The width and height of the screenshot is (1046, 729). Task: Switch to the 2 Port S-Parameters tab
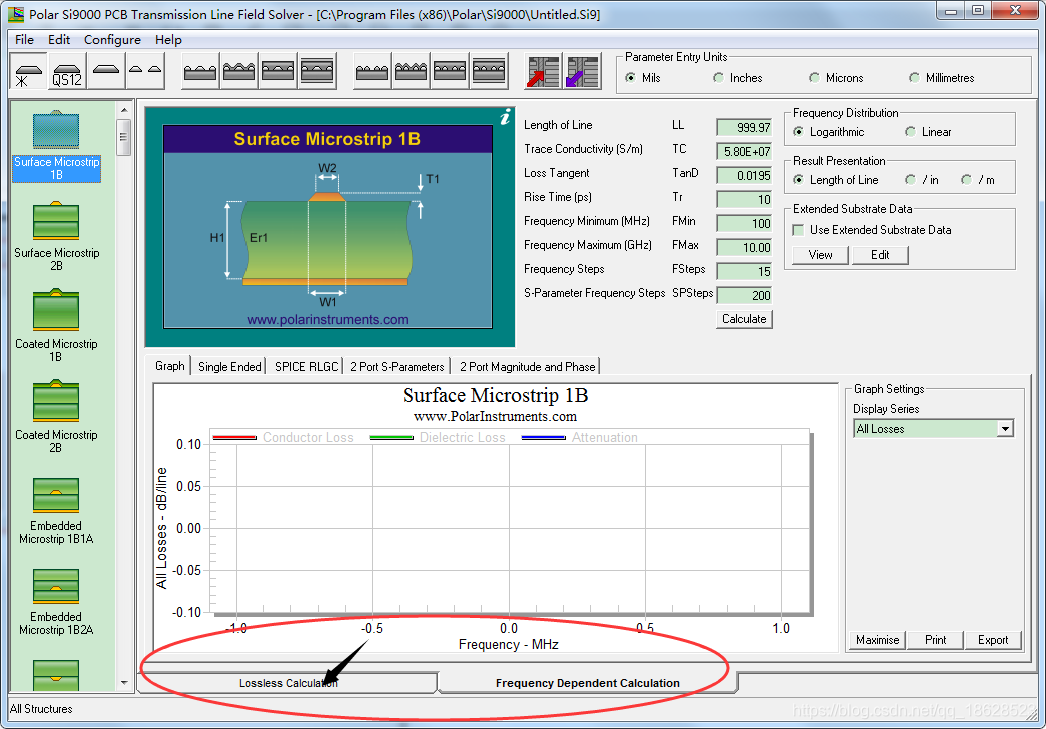pos(397,367)
